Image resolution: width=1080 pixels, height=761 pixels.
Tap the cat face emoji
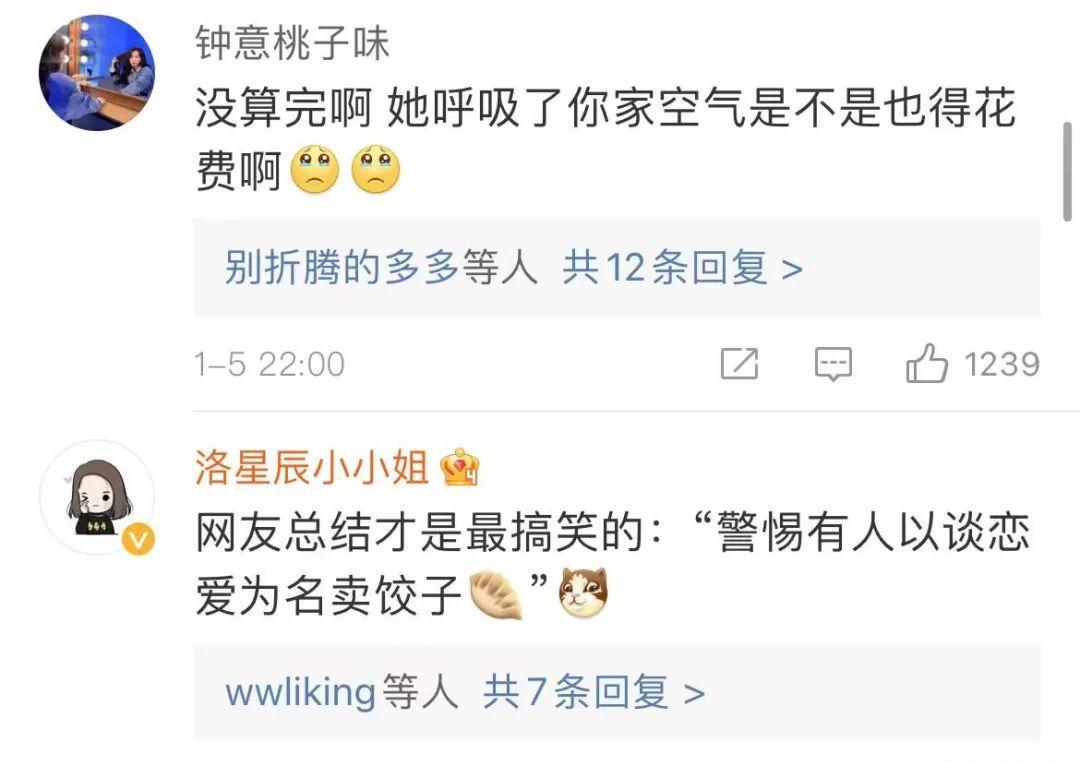click(x=583, y=592)
